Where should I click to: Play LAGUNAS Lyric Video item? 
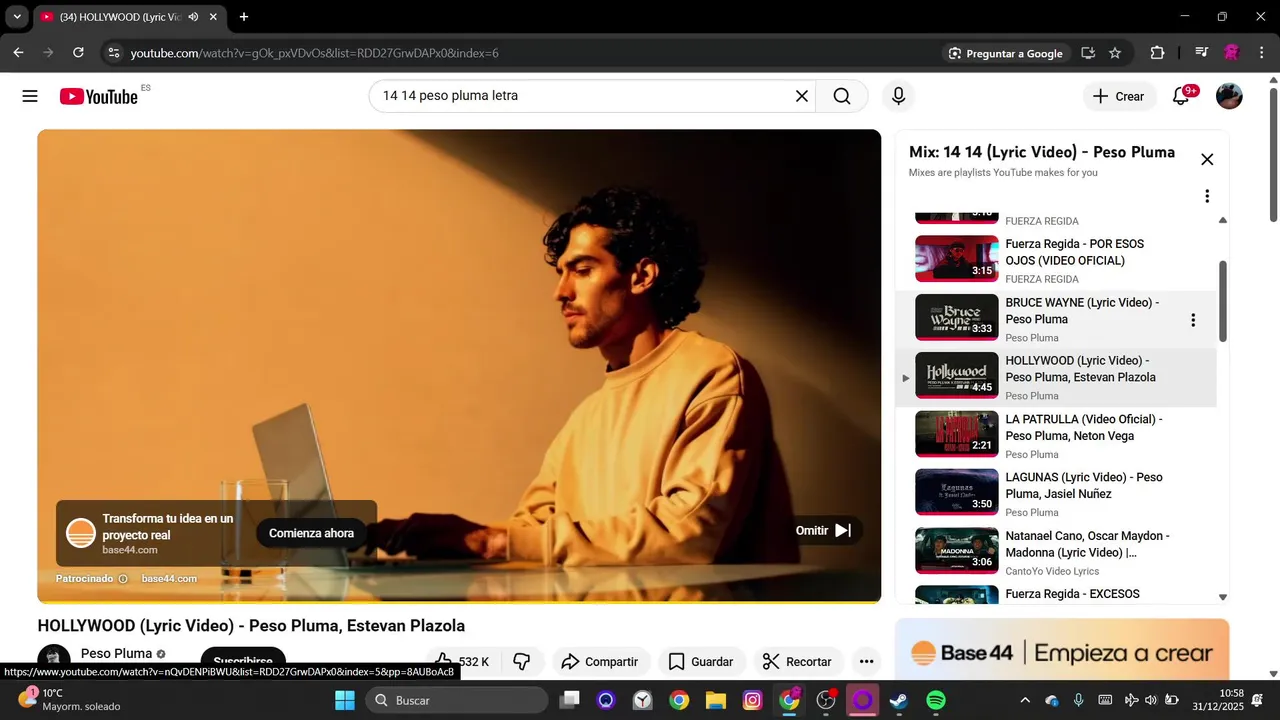click(1056, 493)
